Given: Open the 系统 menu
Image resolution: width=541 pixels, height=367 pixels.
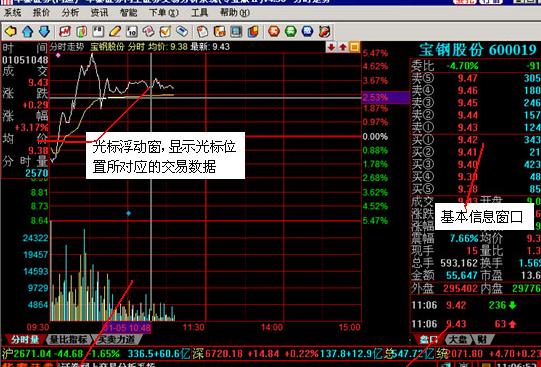Looking at the screenshot, I should [12, 13].
